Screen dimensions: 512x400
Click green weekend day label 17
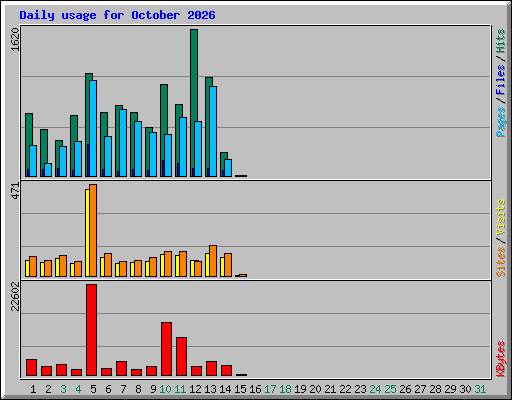click(270, 389)
